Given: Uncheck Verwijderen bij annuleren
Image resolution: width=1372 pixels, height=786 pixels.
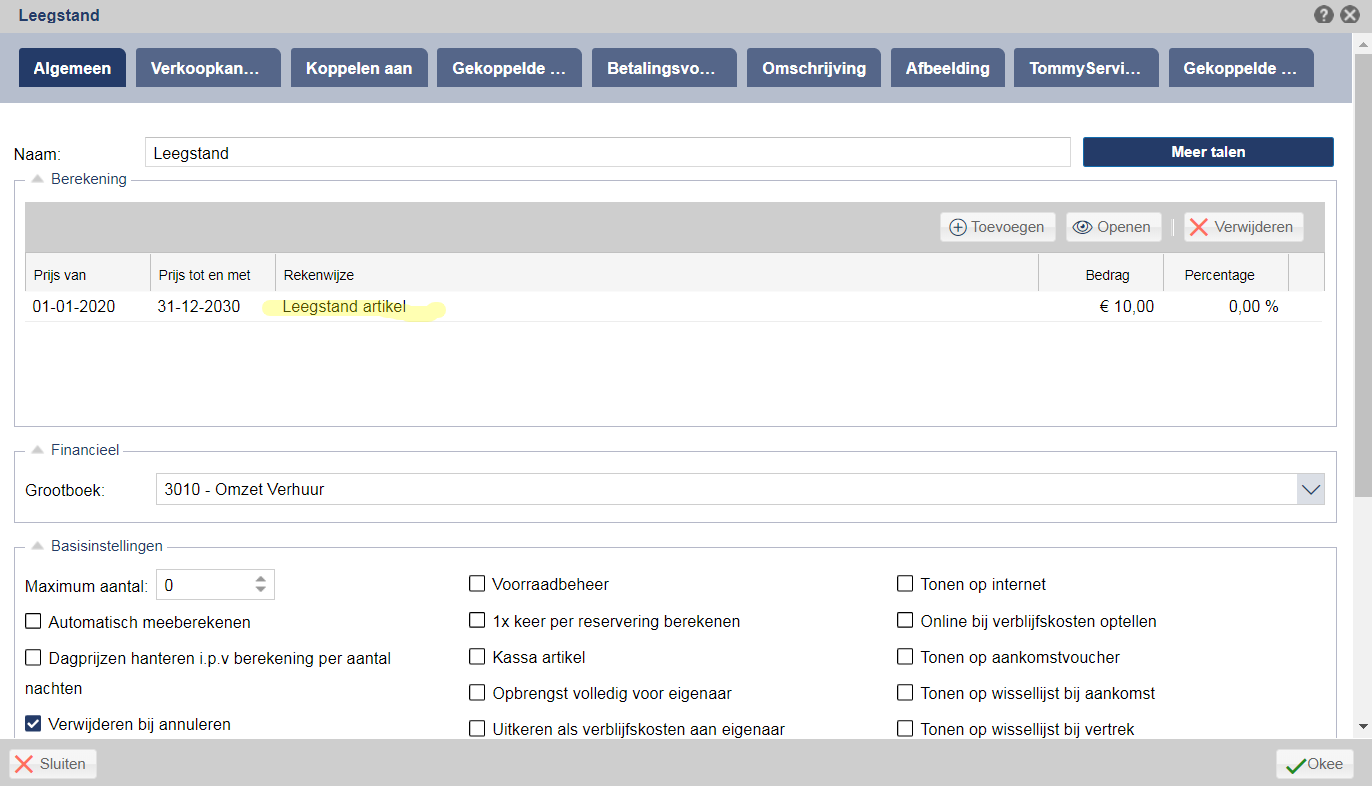Looking at the screenshot, I should point(33,724).
